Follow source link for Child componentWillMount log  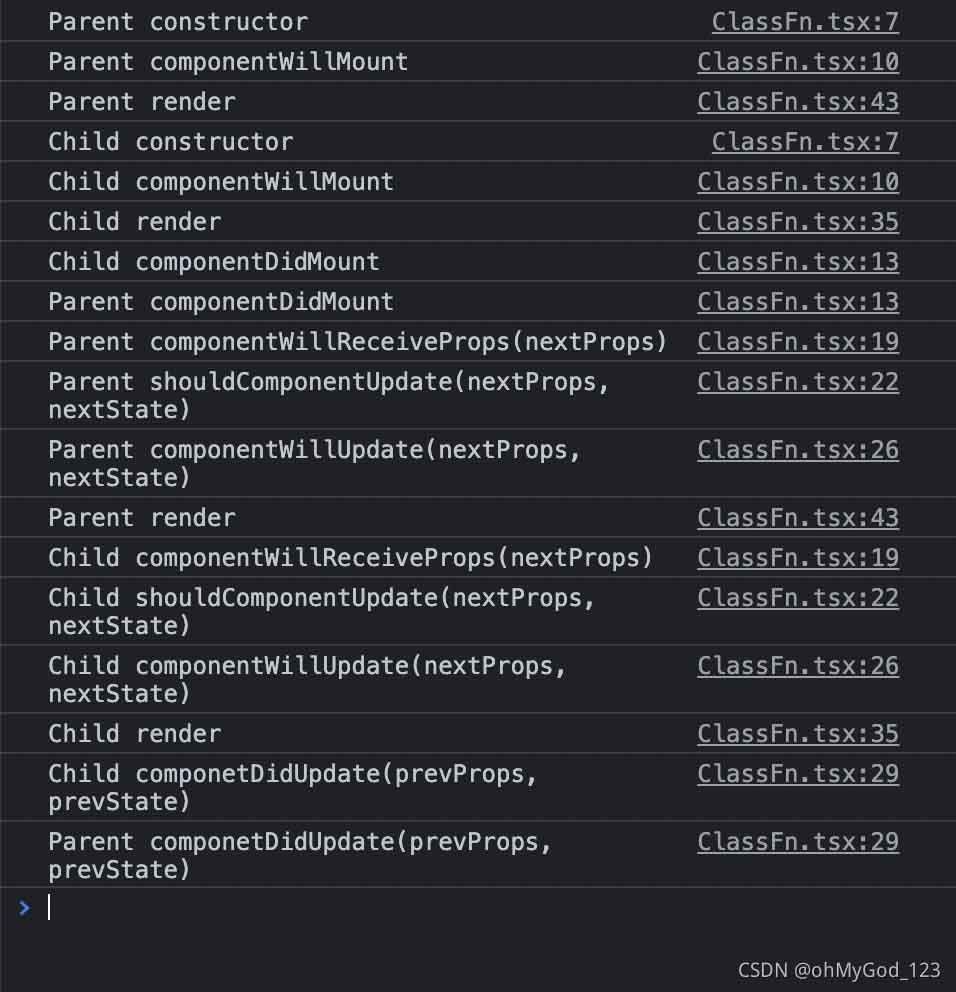click(x=798, y=182)
